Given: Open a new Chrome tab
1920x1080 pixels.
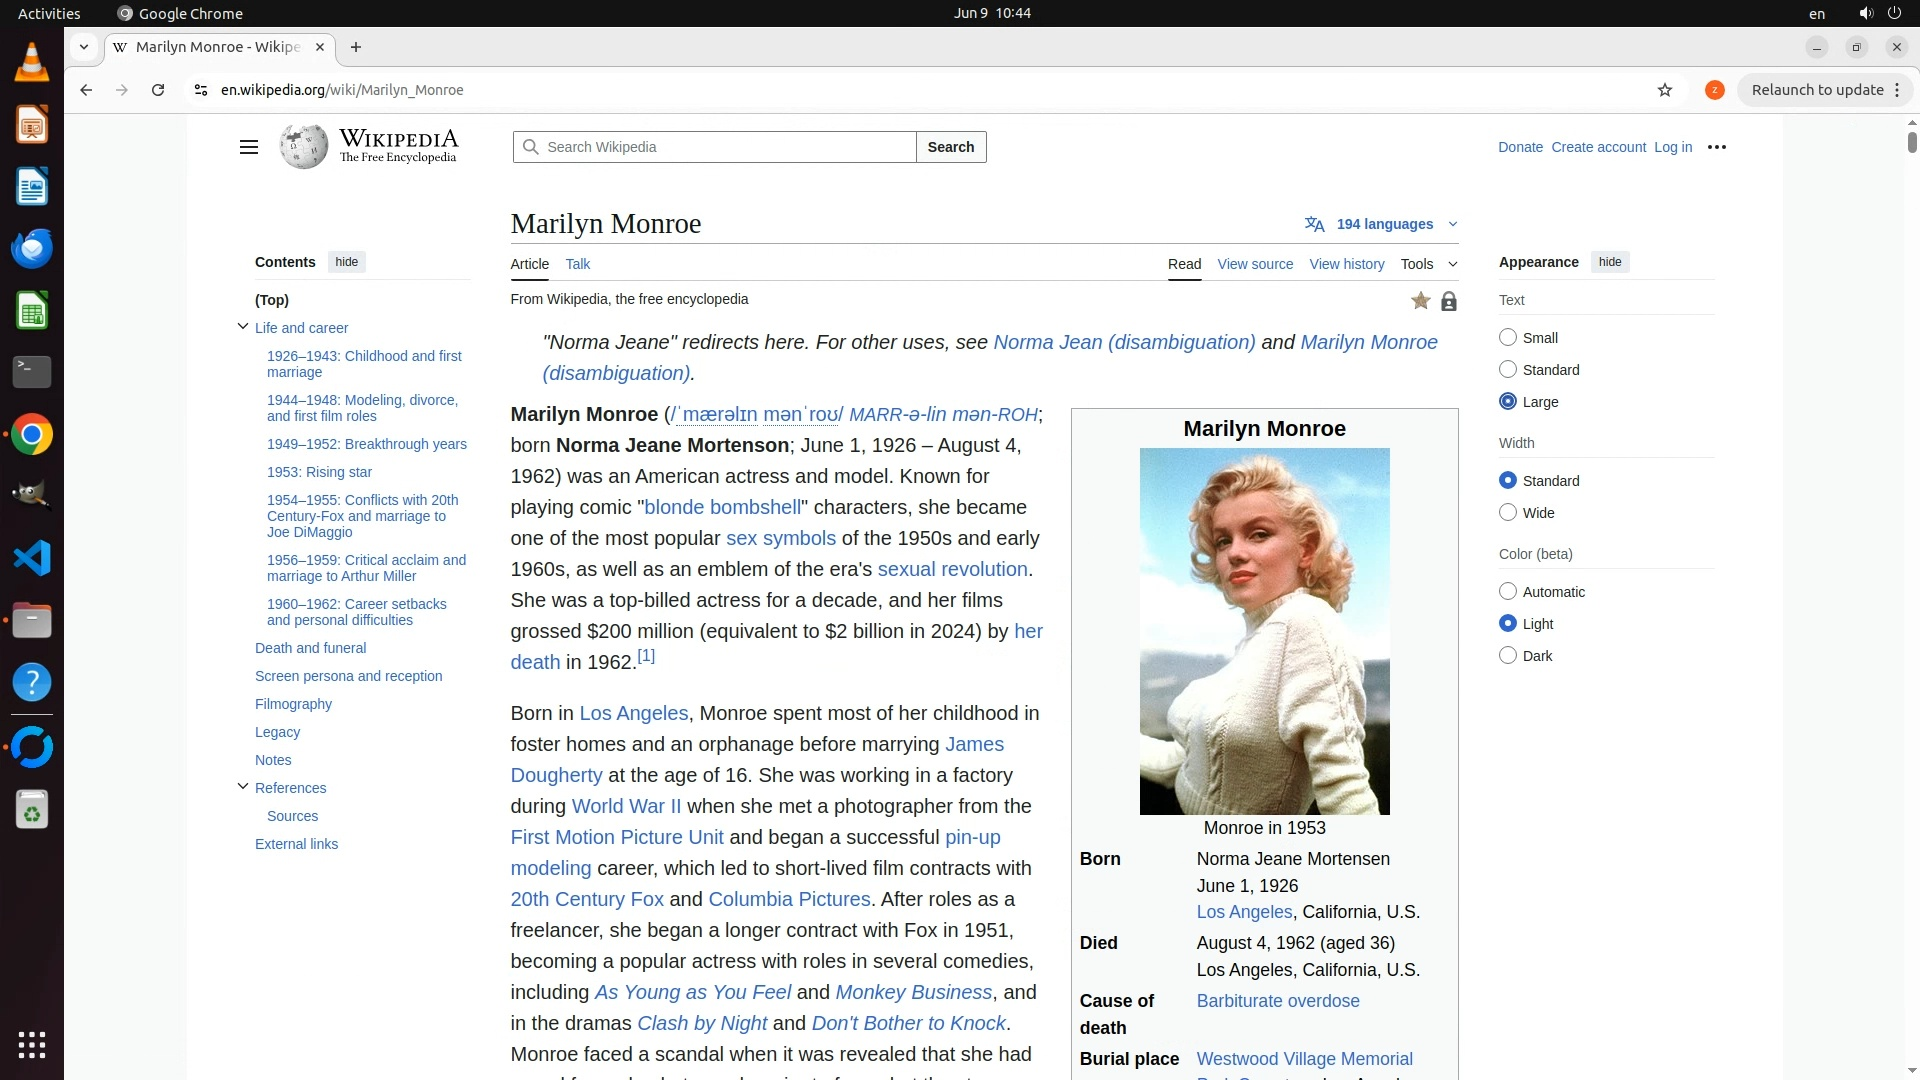Looking at the screenshot, I should coord(356,47).
